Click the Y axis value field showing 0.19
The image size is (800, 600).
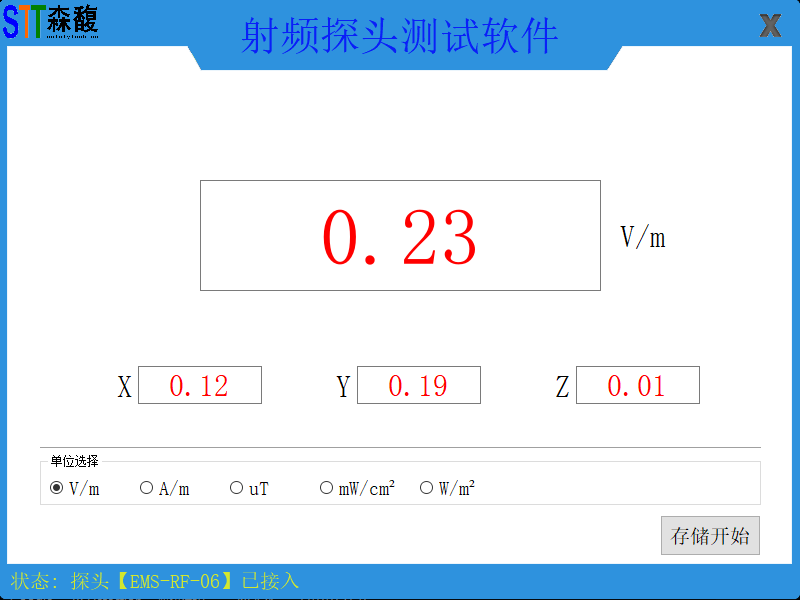tap(418, 385)
